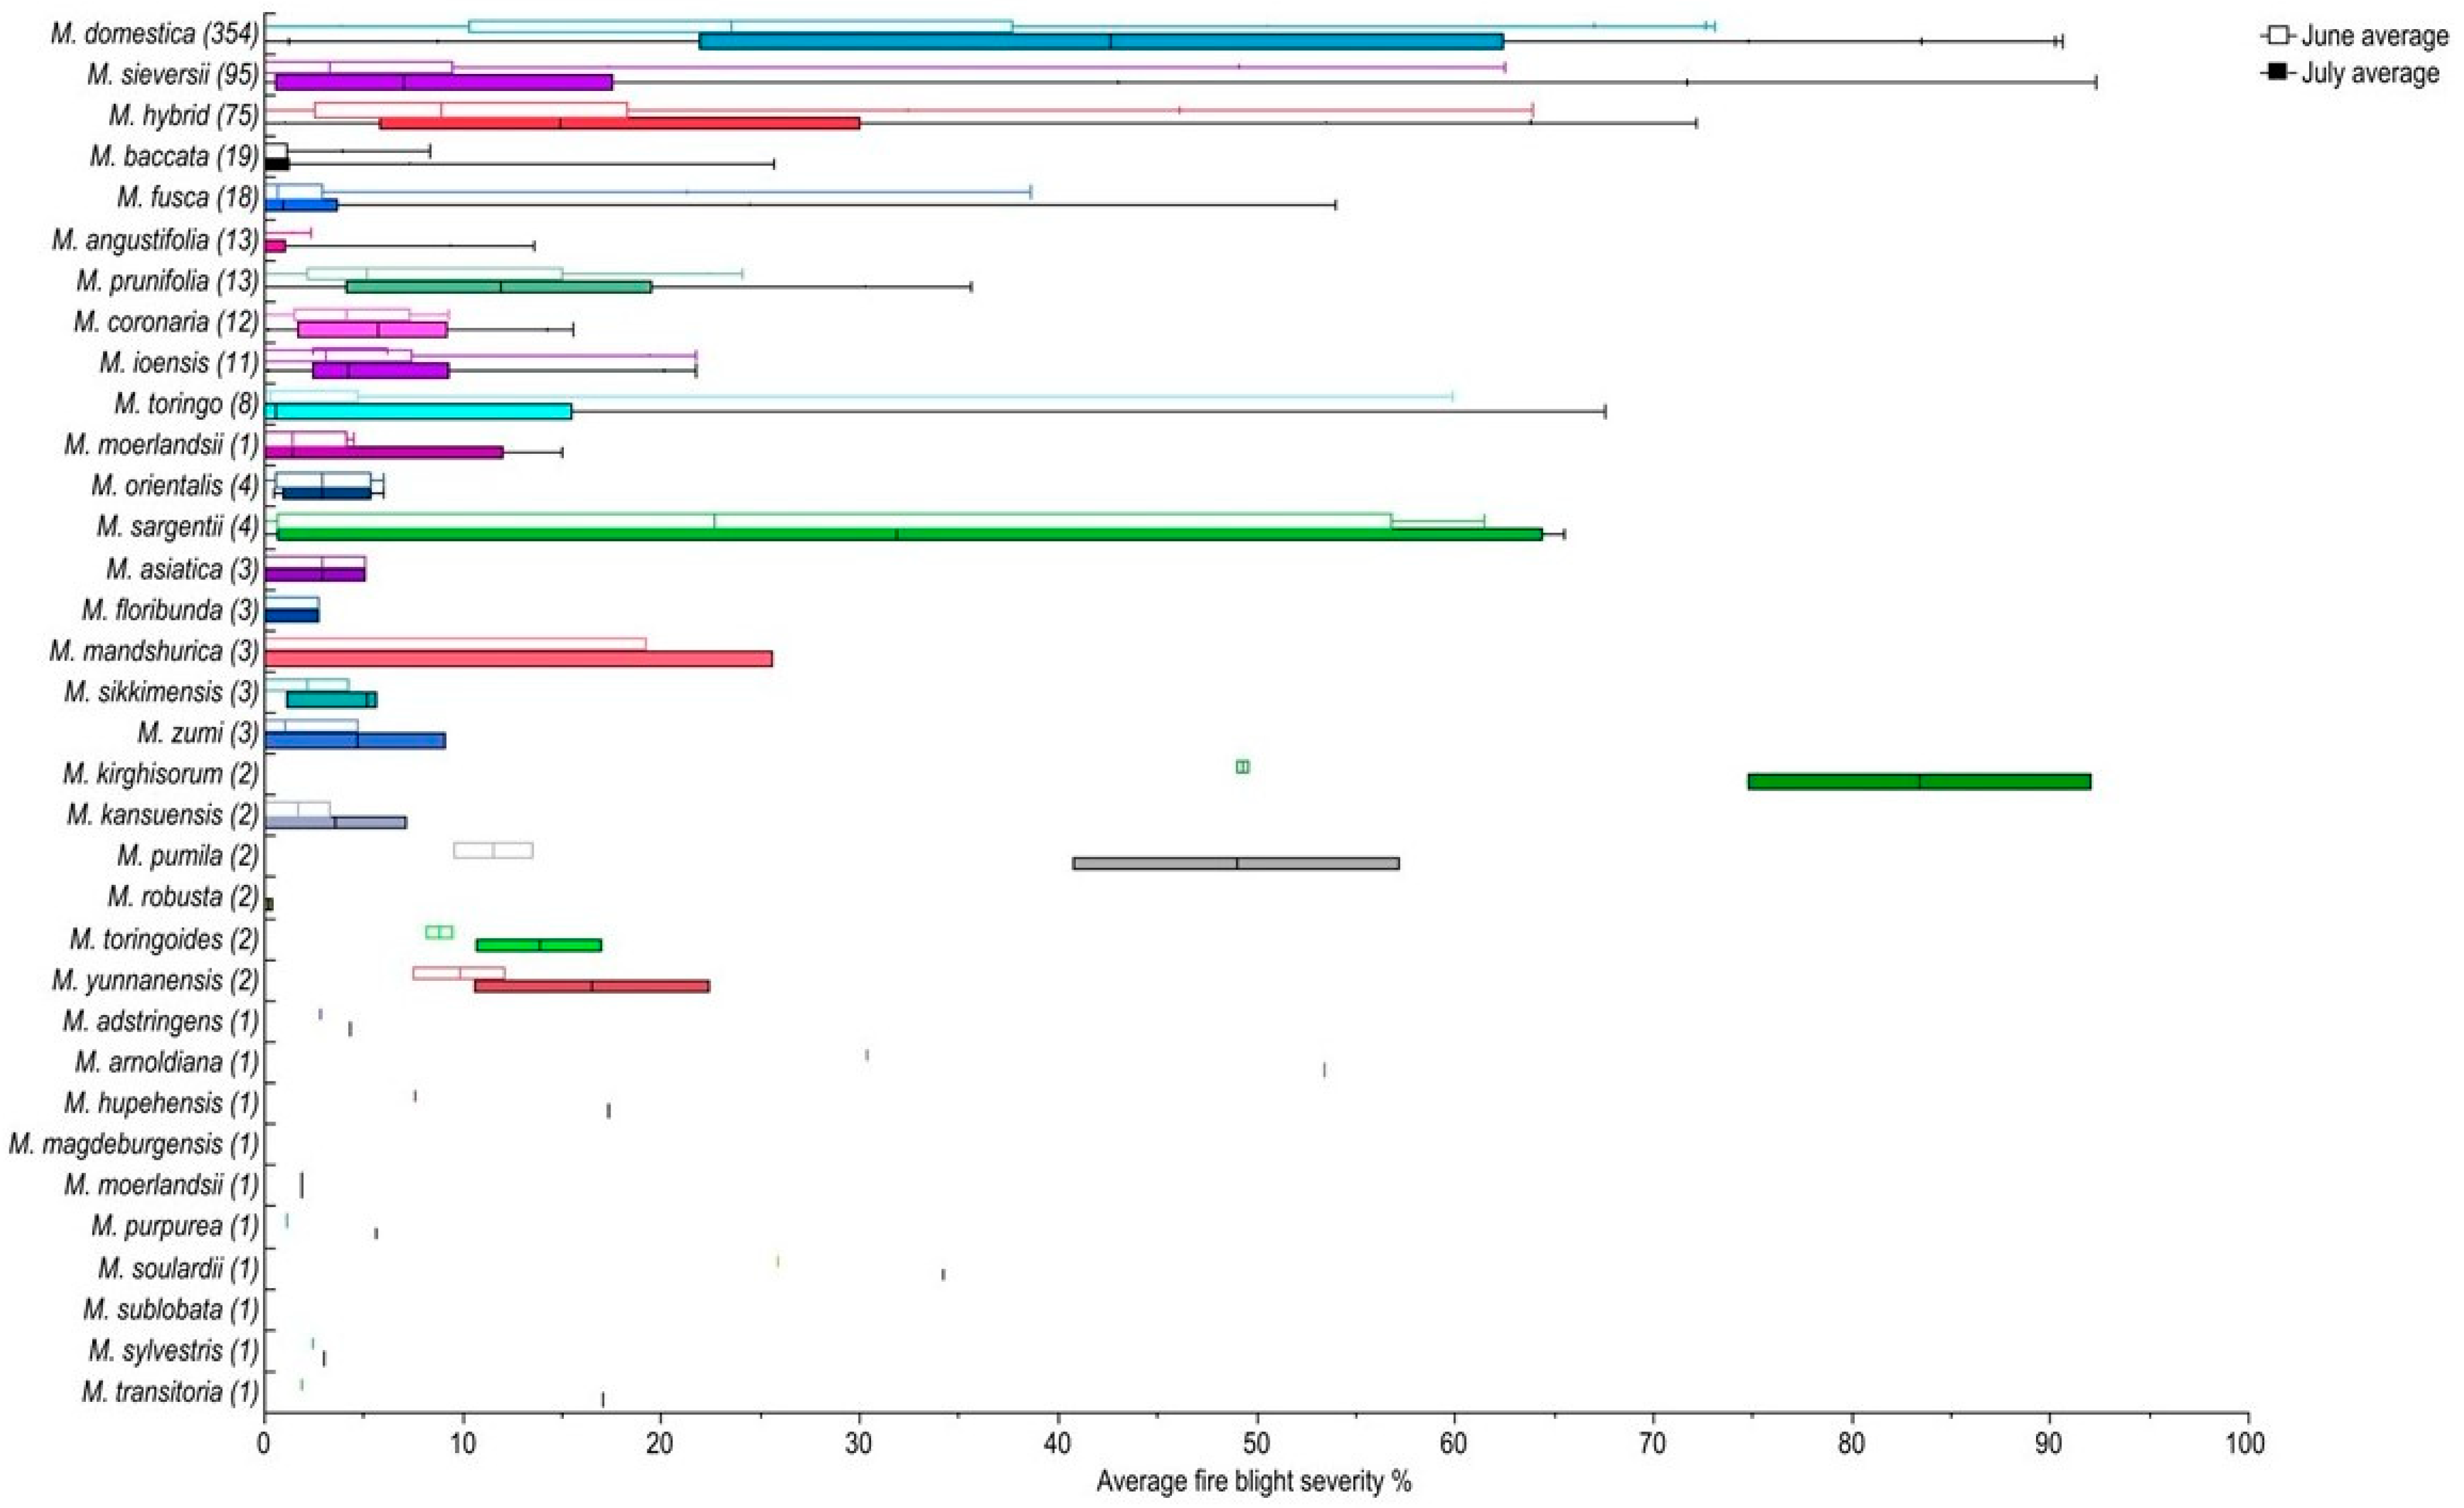Select the M. hybrid (75) axis label
Viewport: 2464px width, 1508px height.
pos(183,116)
